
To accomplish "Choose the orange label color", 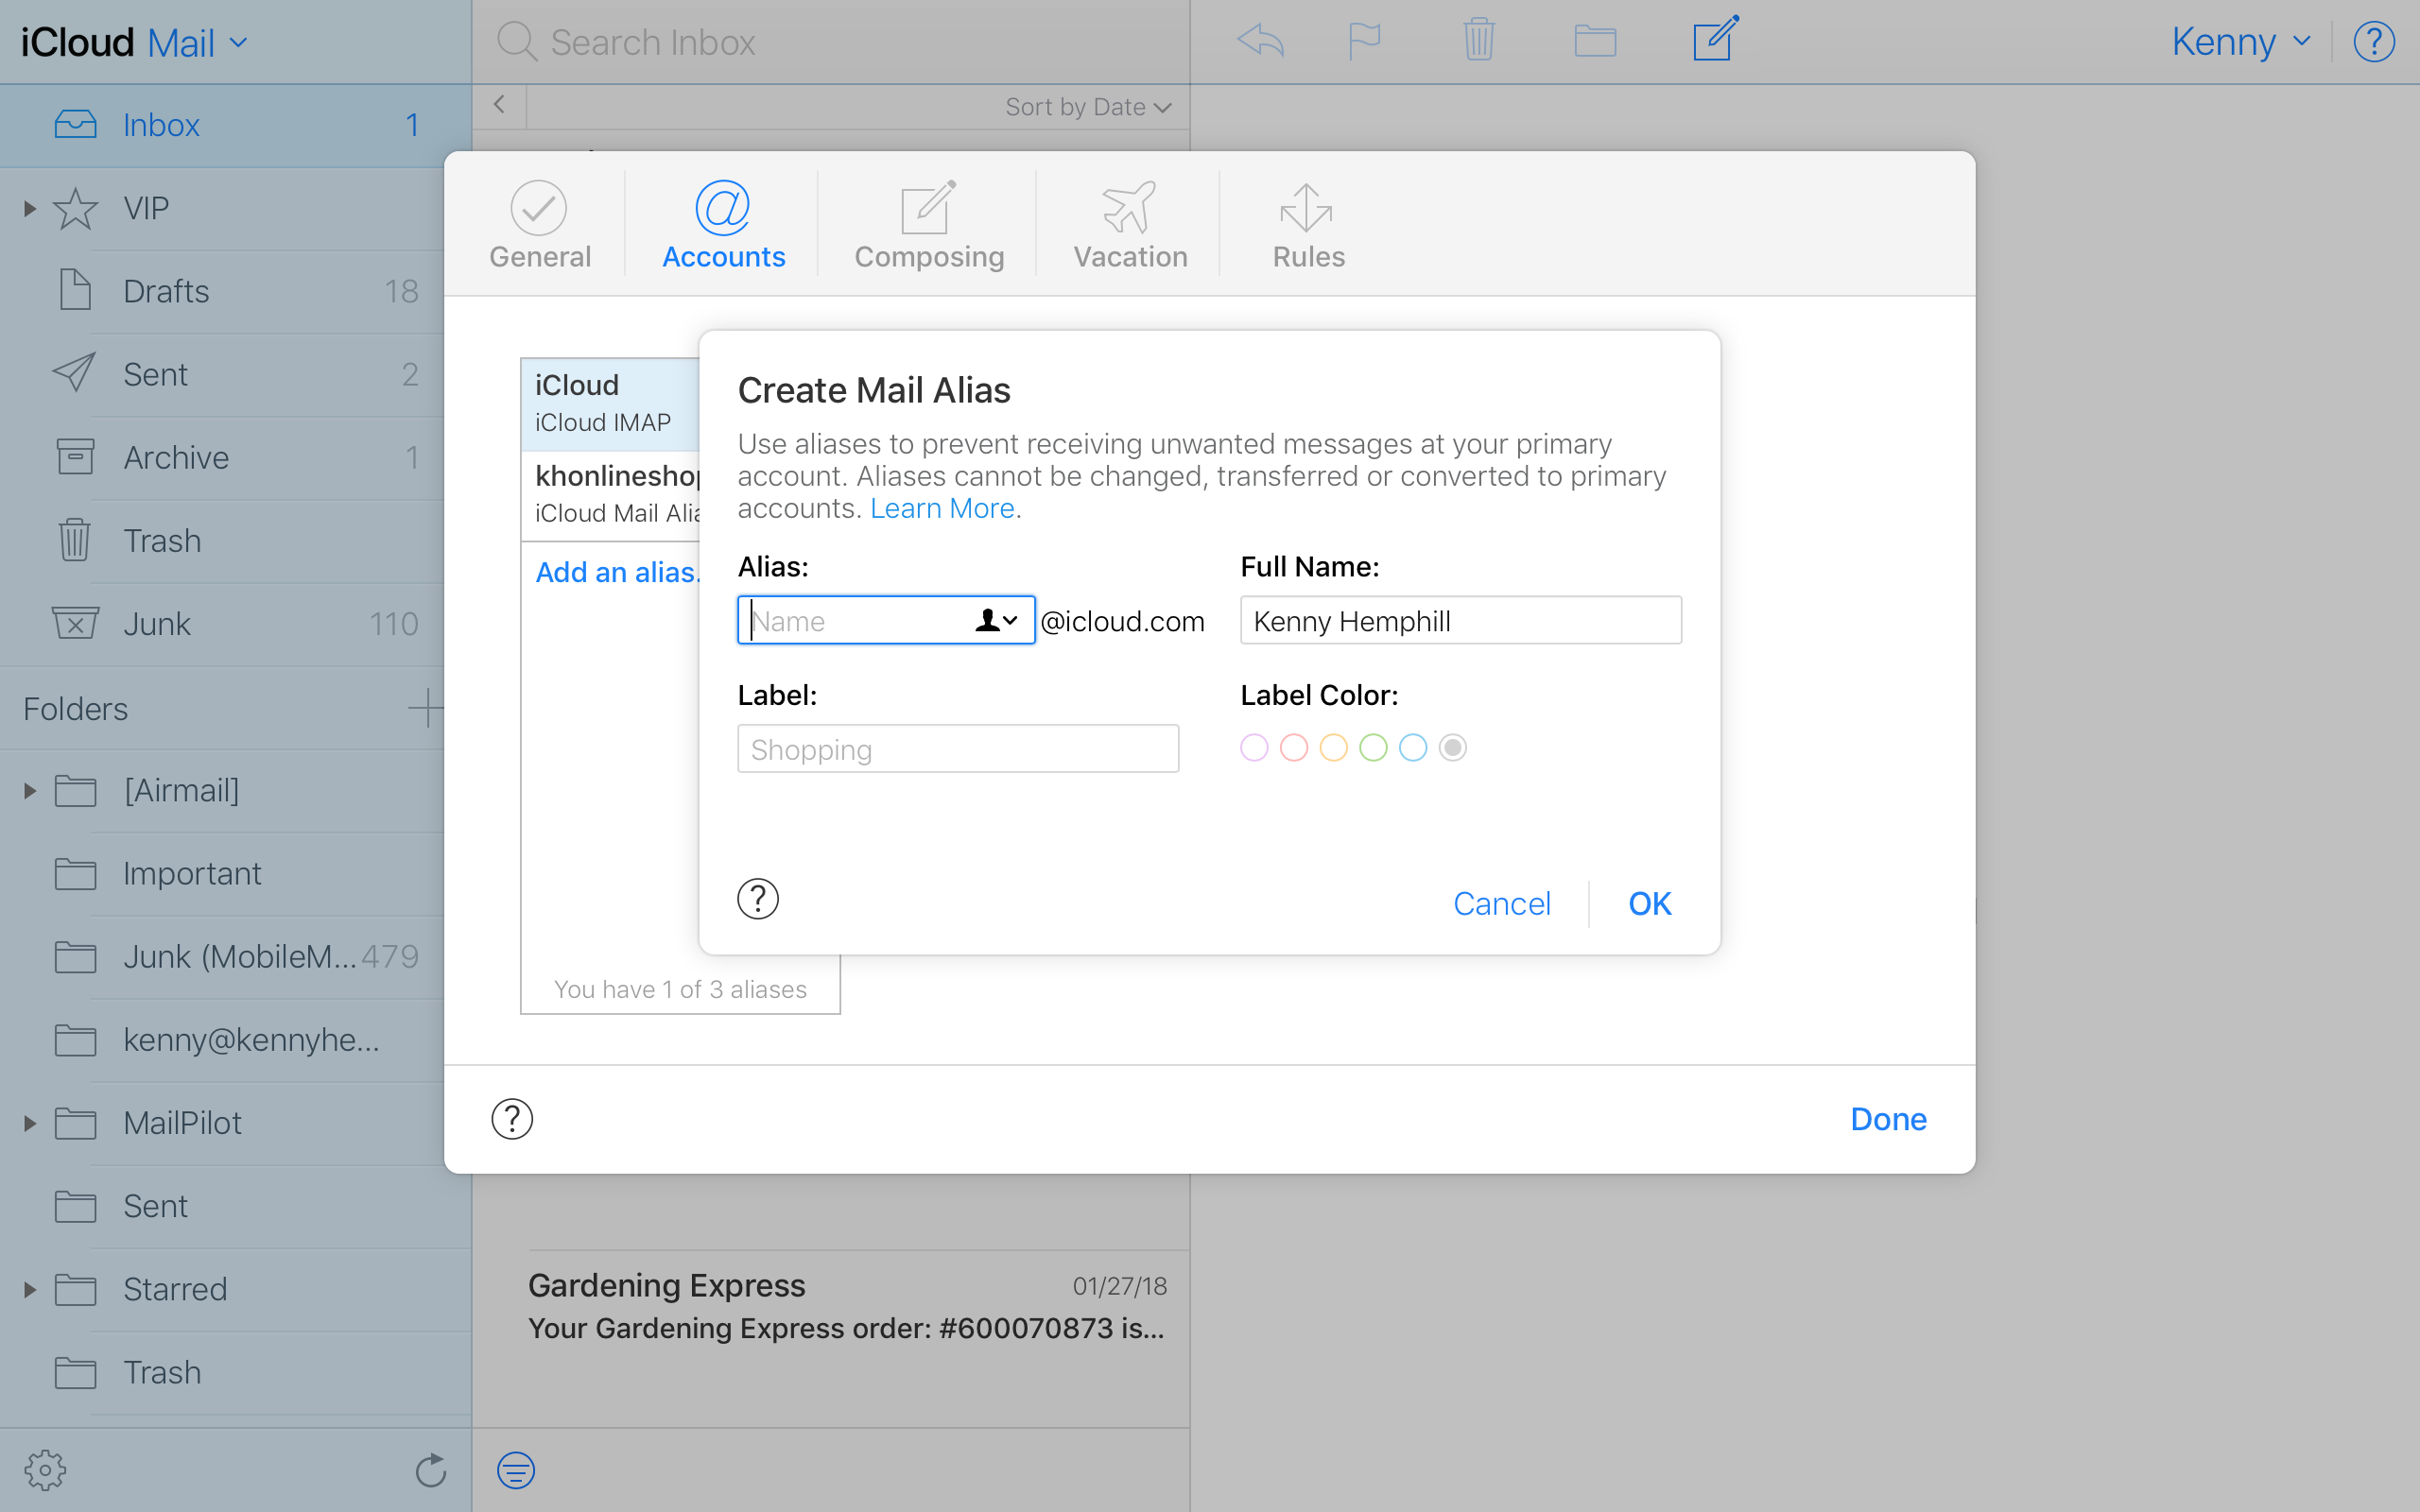I will coord(1333,747).
